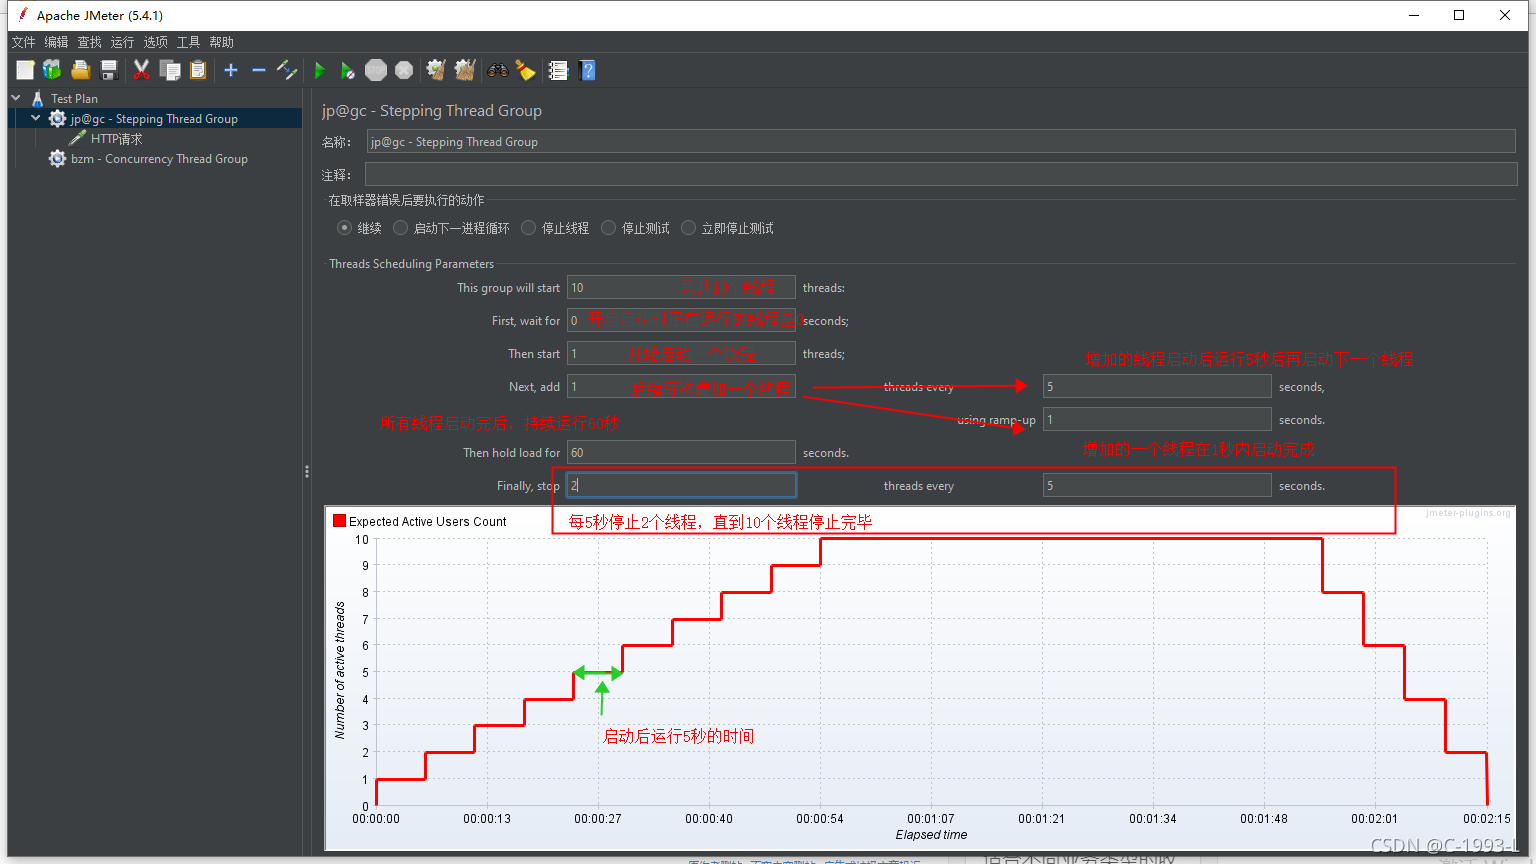Image resolution: width=1536 pixels, height=864 pixels.
Task: Click the 00:00:54 time axis label
Action: [x=820, y=818]
